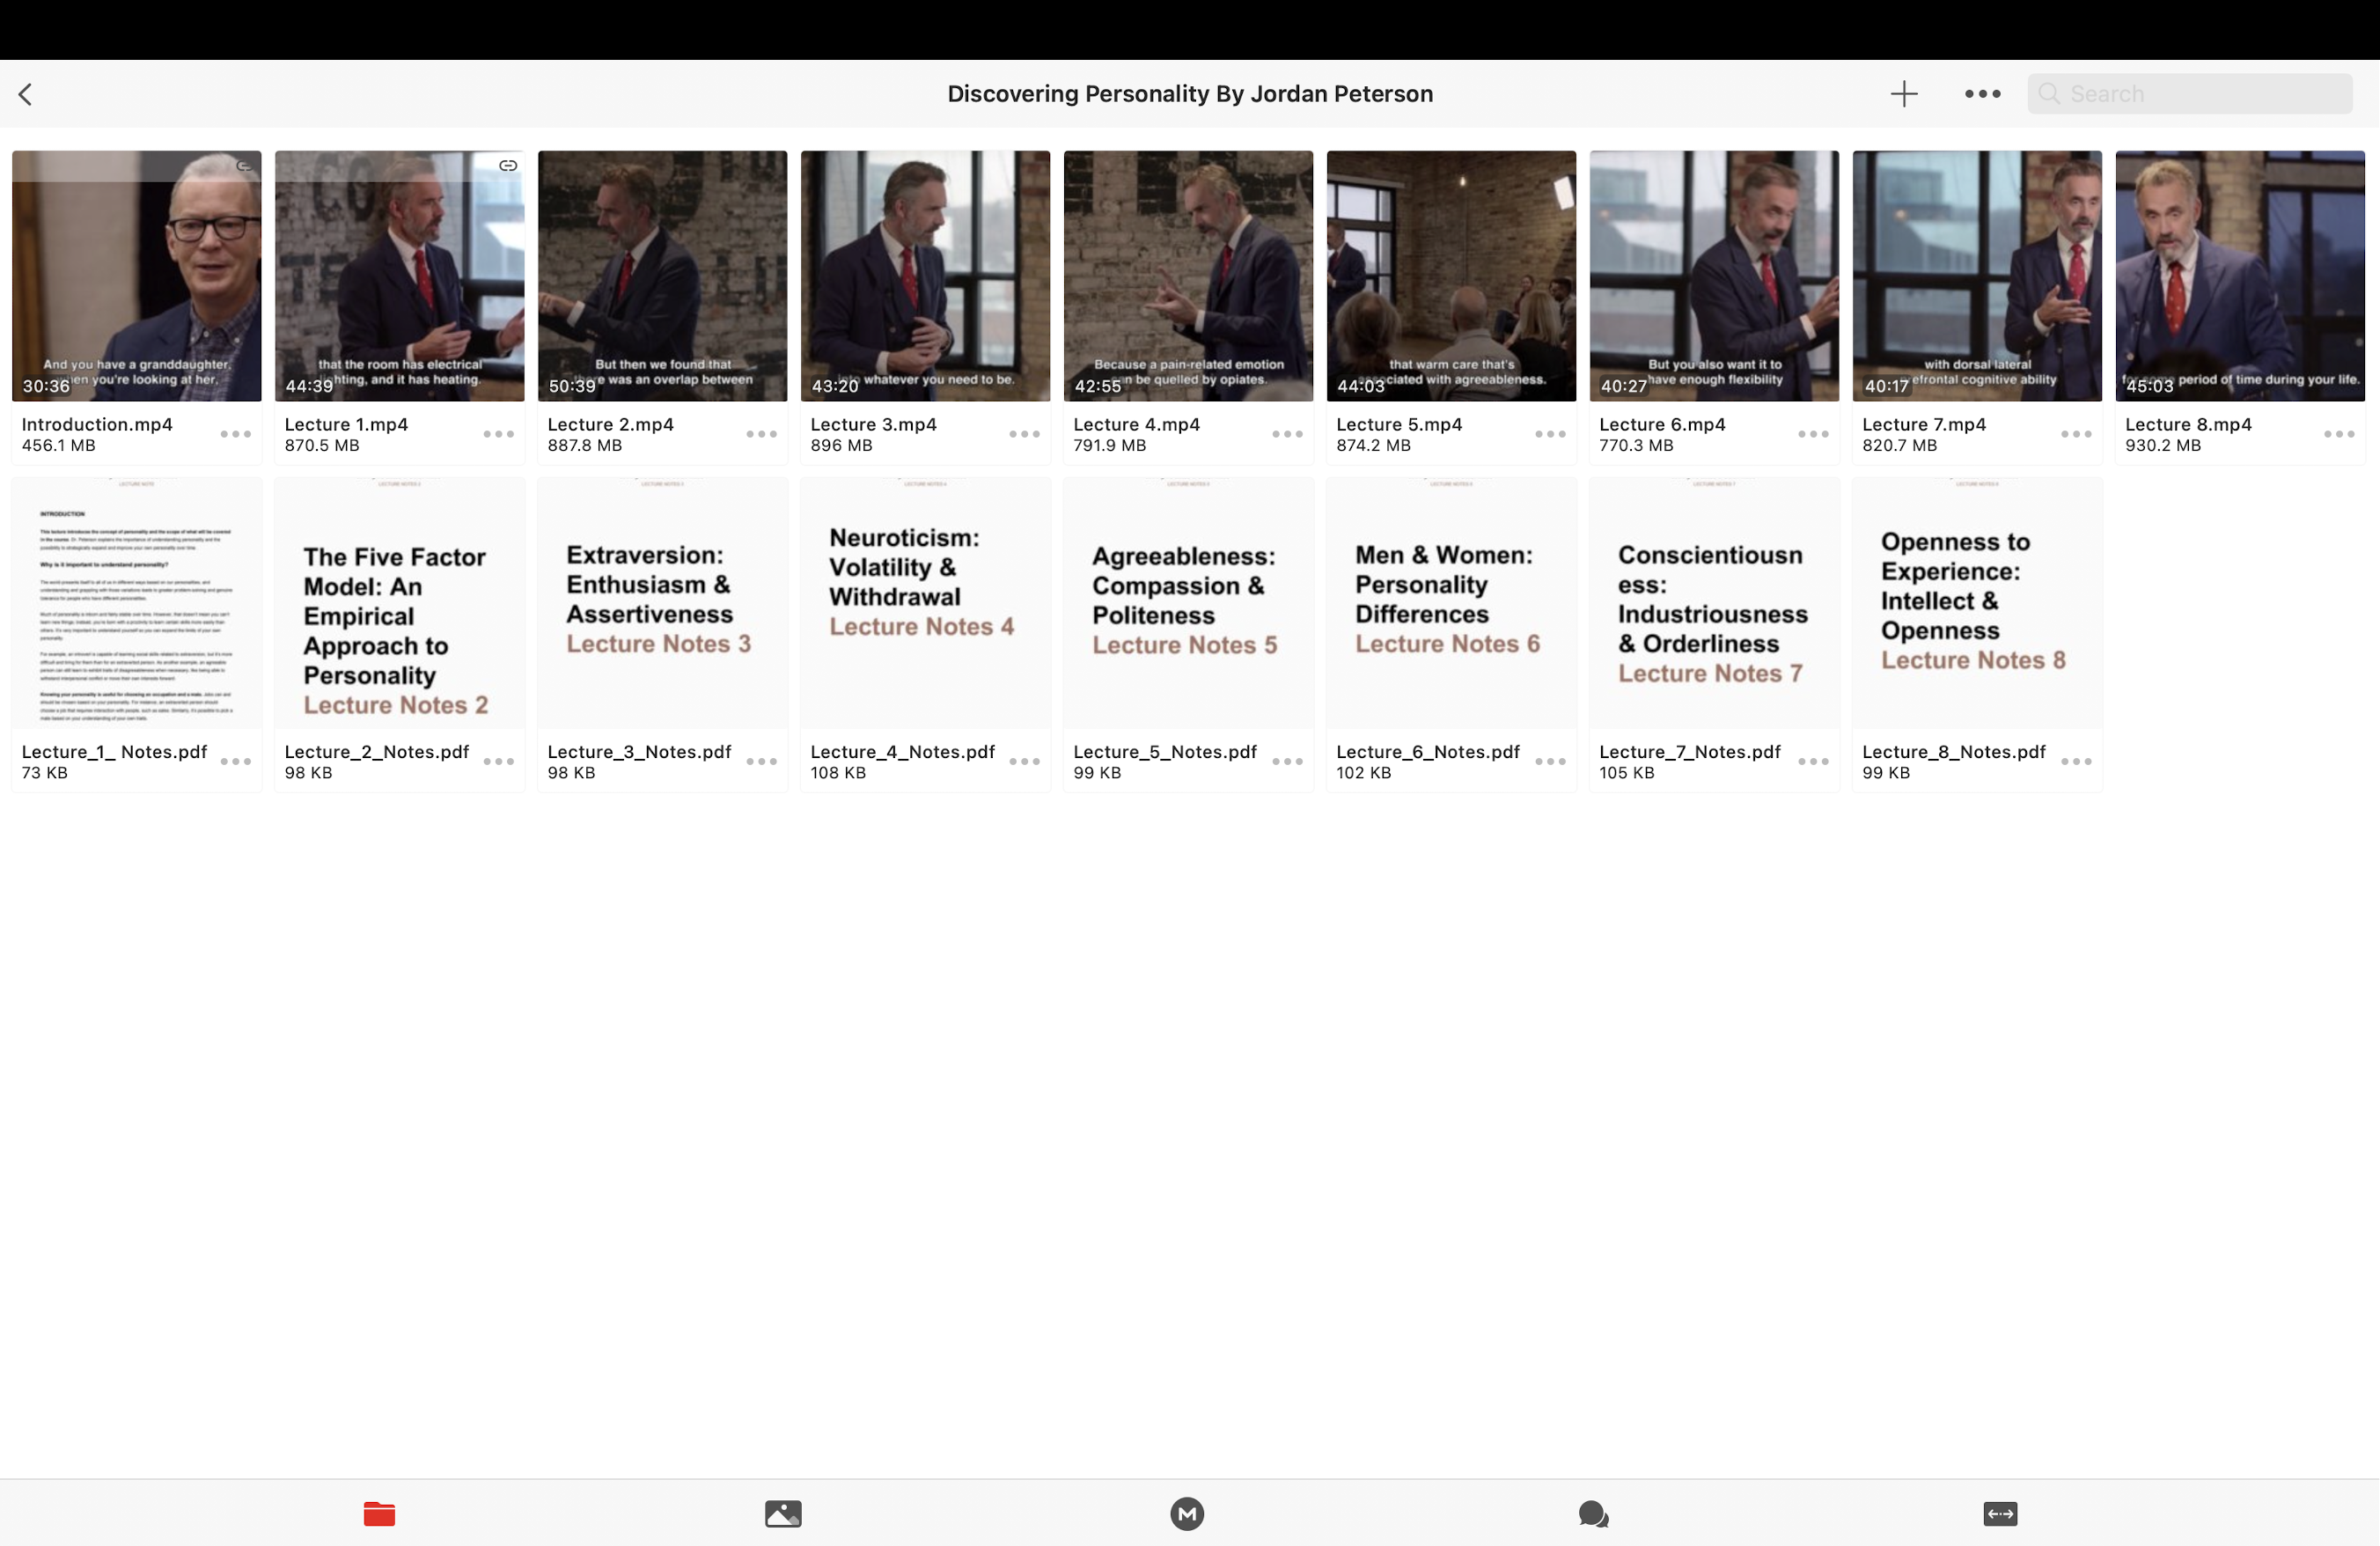Play the Lecture 1.mp4 video thumbnail

click(400, 276)
